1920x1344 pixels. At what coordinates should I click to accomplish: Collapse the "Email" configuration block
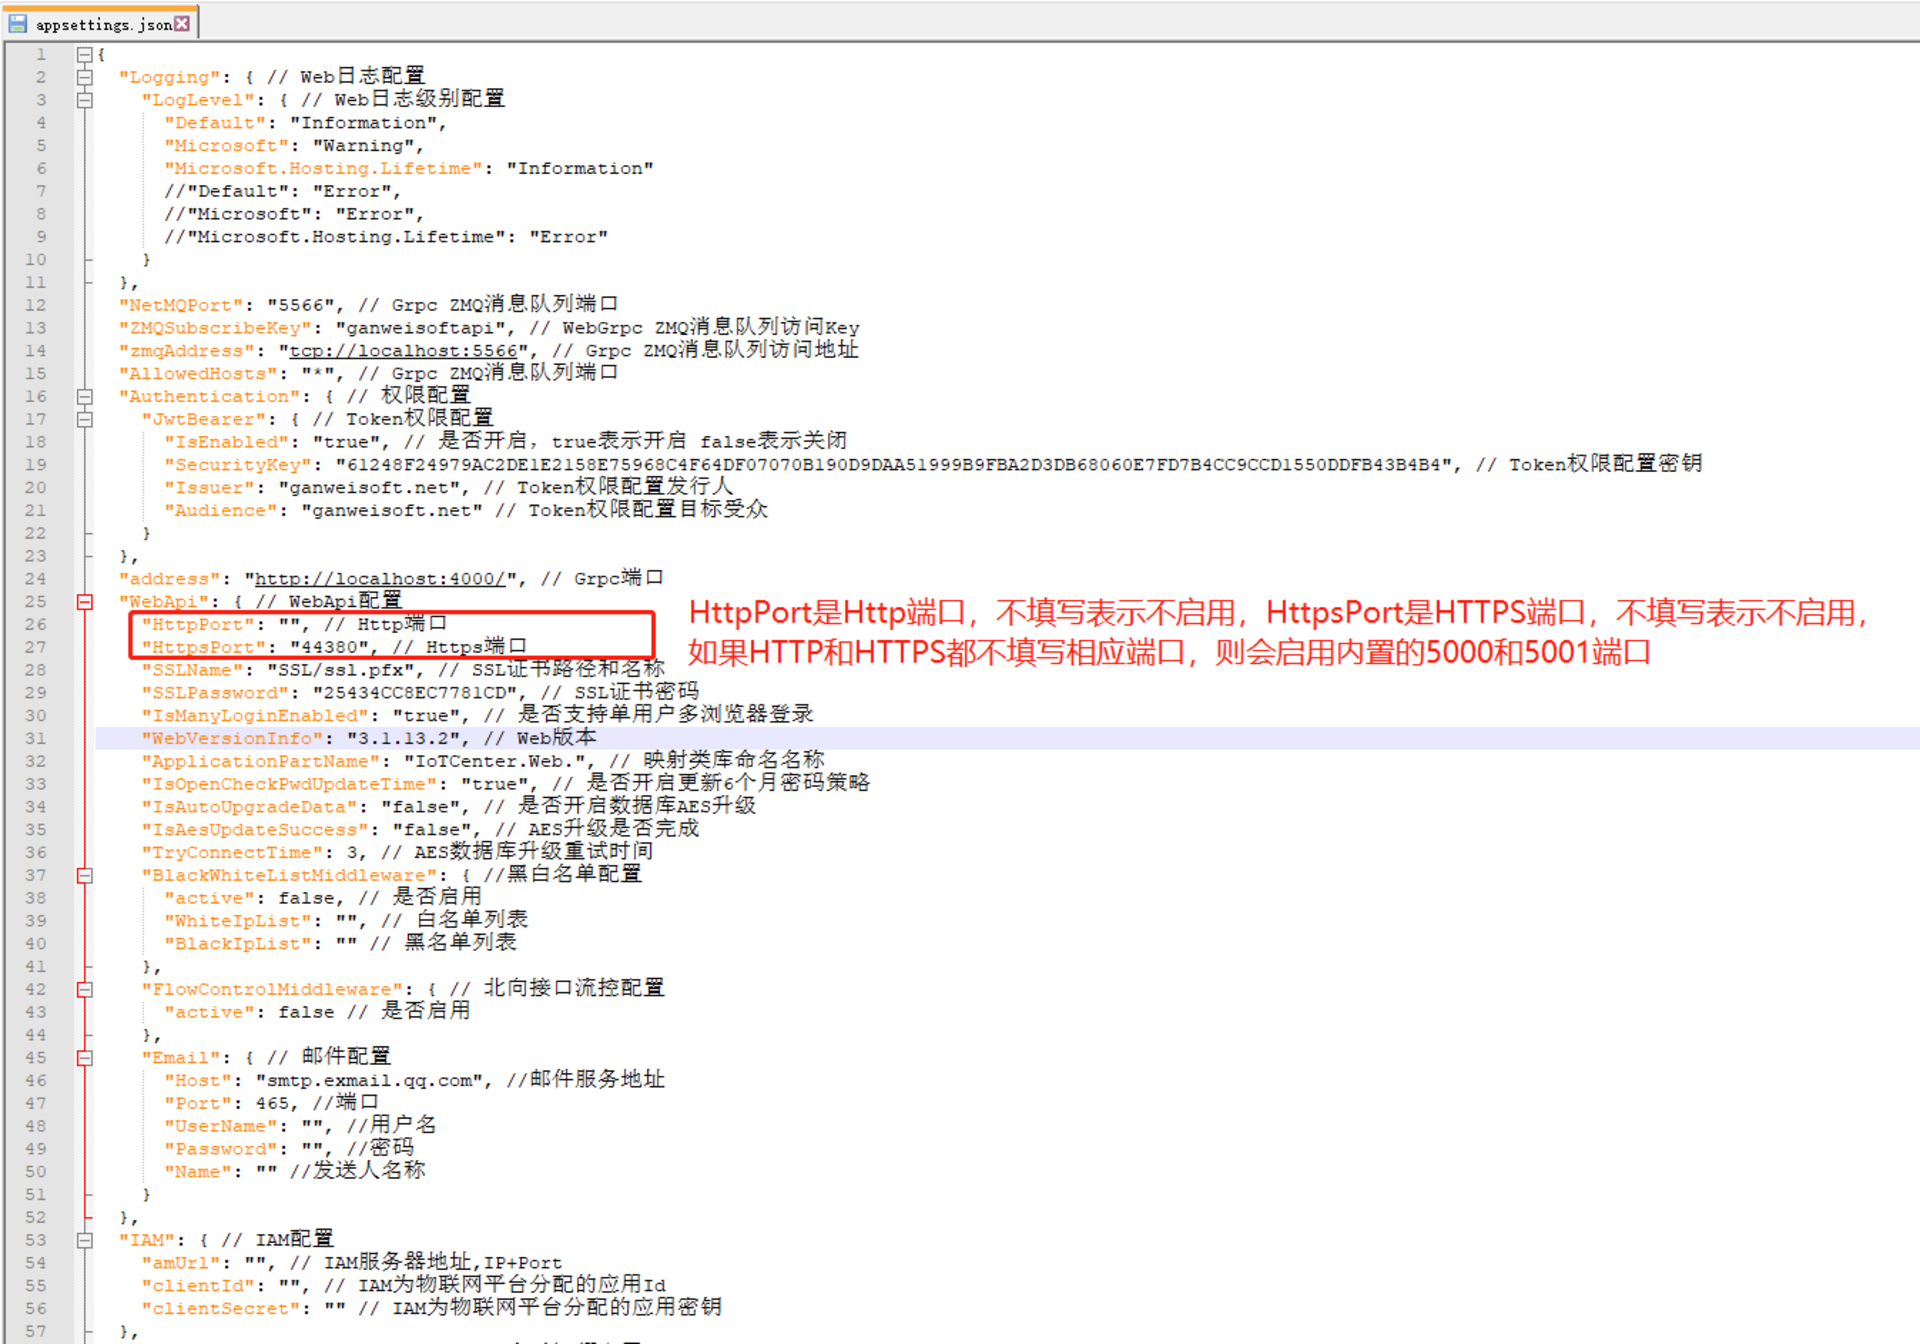pos(85,1057)
